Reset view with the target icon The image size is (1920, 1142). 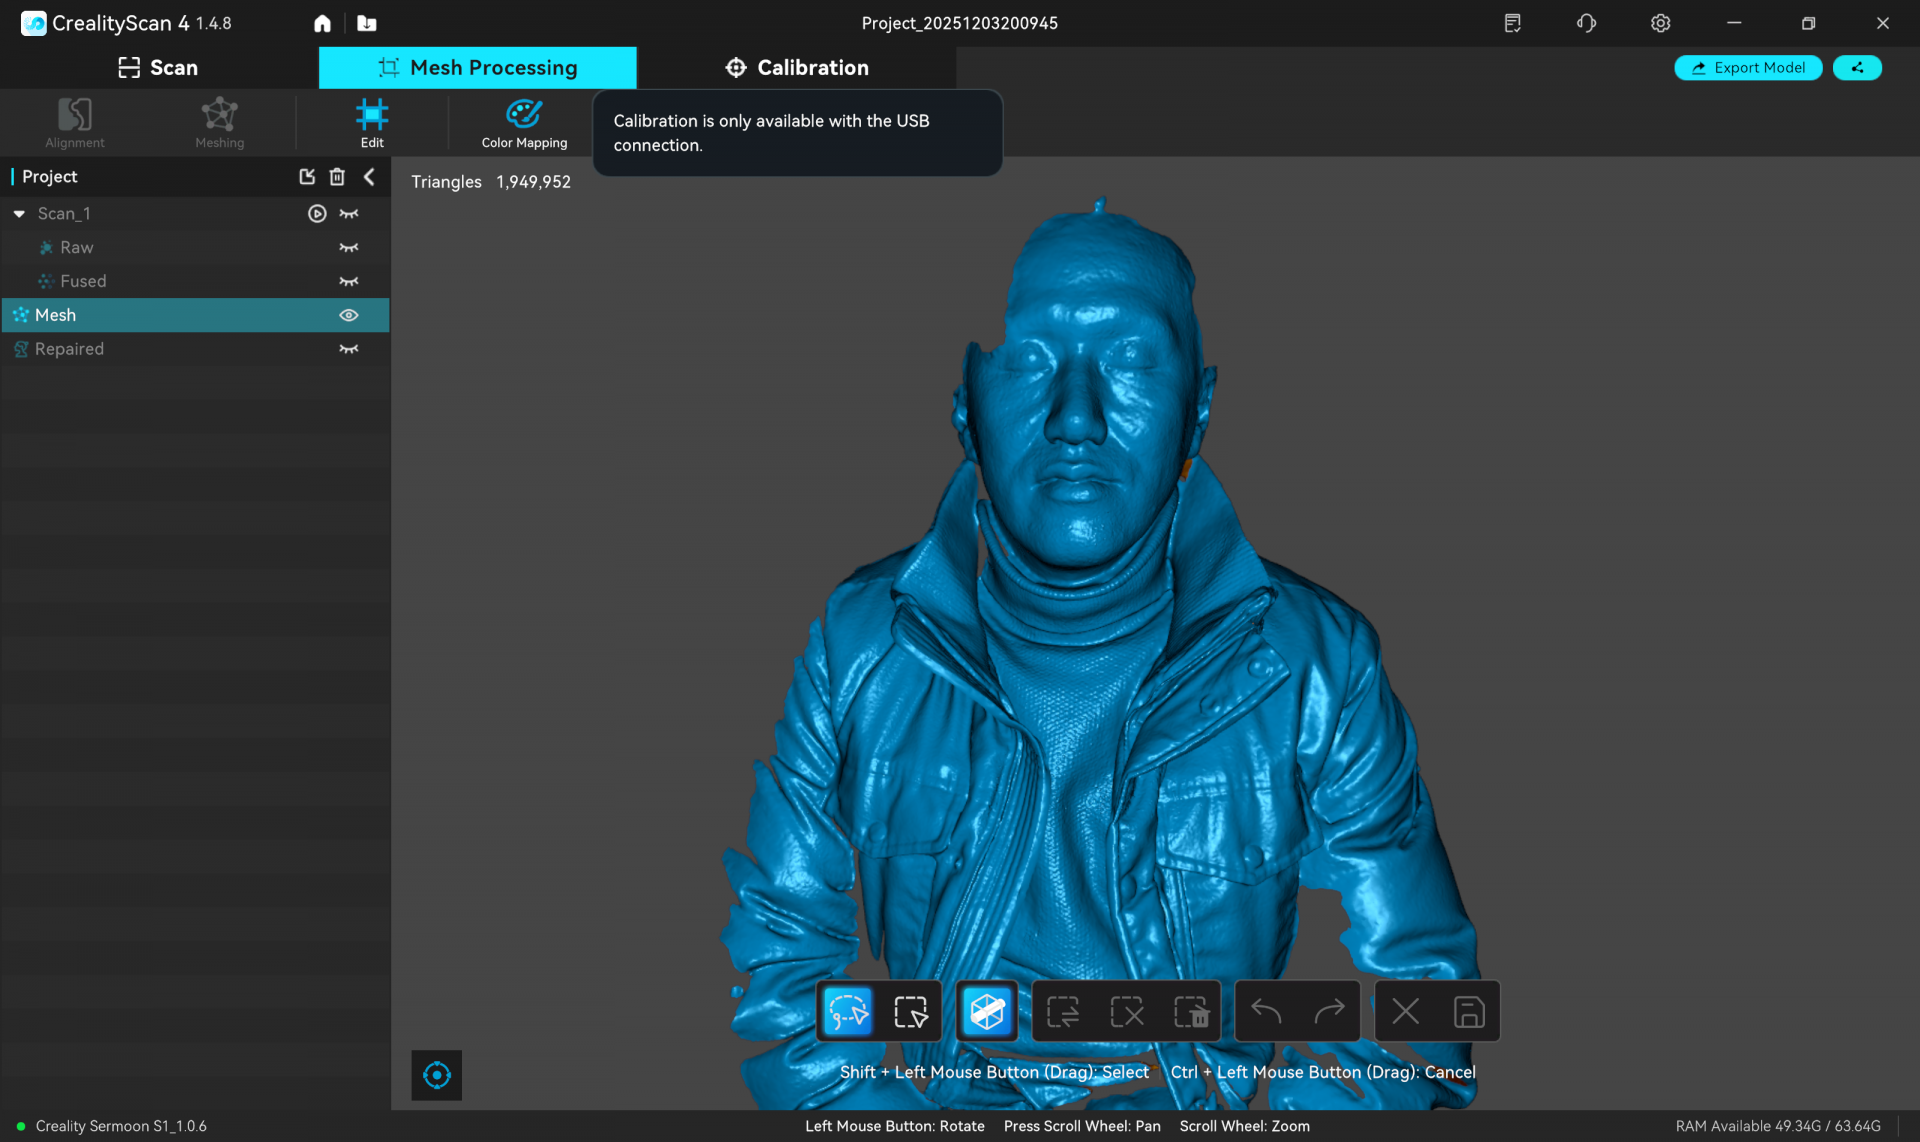(437, 1075)
